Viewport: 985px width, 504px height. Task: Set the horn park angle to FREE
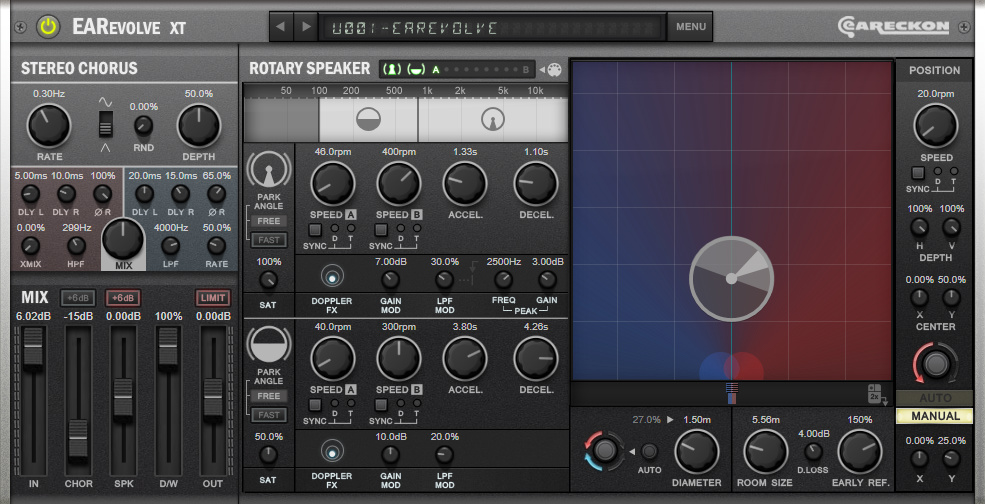point(267,221)
